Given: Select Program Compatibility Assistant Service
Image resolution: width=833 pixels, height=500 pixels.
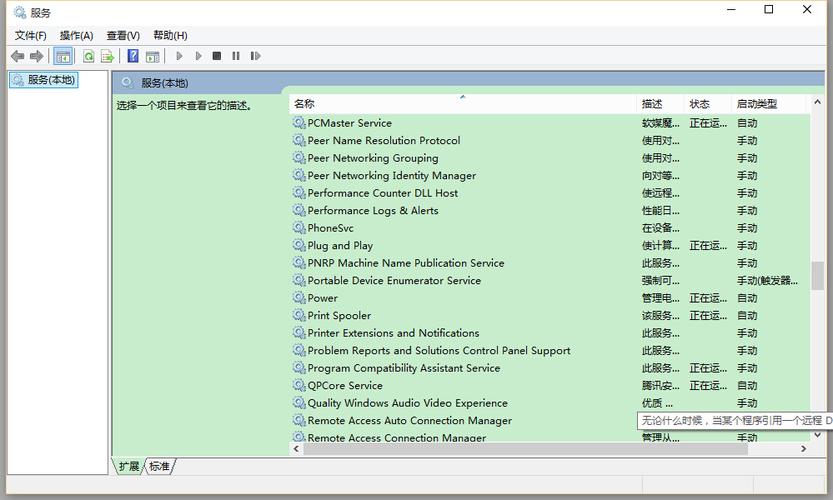Looking at the screenshot, I should point(550,369).
